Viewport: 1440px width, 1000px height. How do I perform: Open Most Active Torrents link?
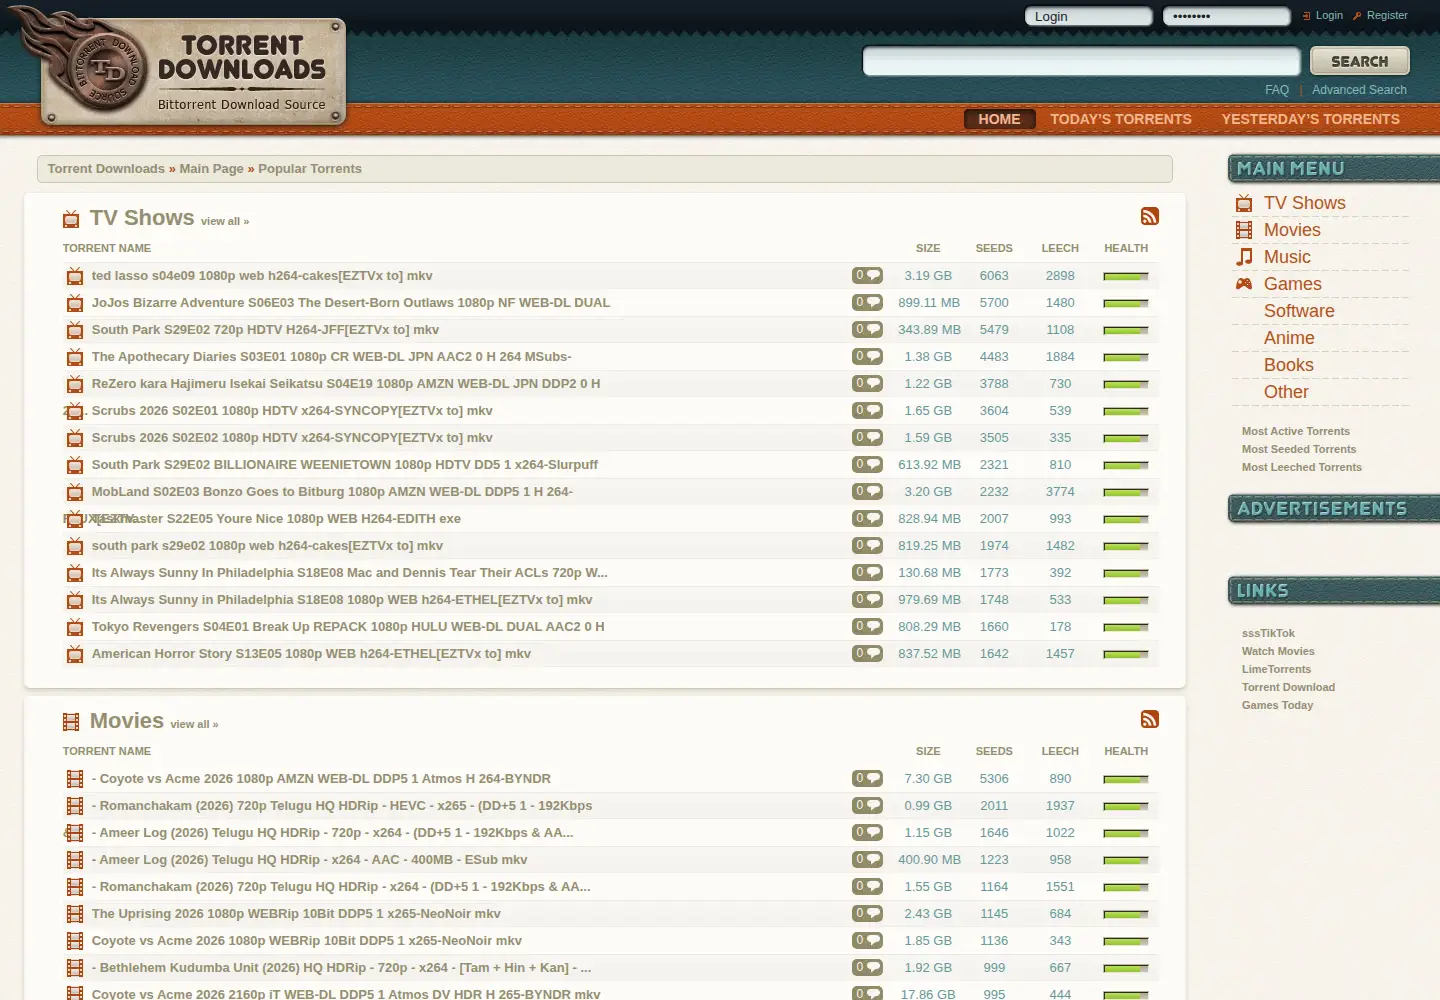(1296, 431)
